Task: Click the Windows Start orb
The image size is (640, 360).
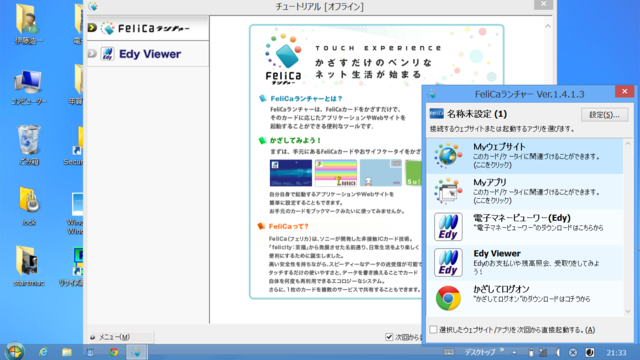Action: click(x=15, y=351)
